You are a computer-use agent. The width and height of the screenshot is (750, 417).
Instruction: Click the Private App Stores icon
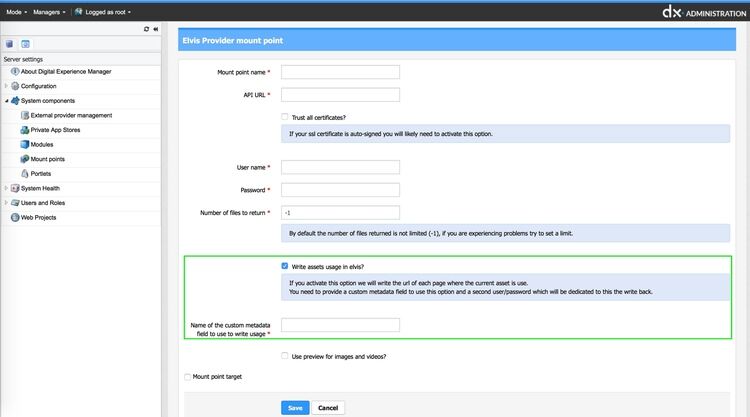(x=25, y=130)
